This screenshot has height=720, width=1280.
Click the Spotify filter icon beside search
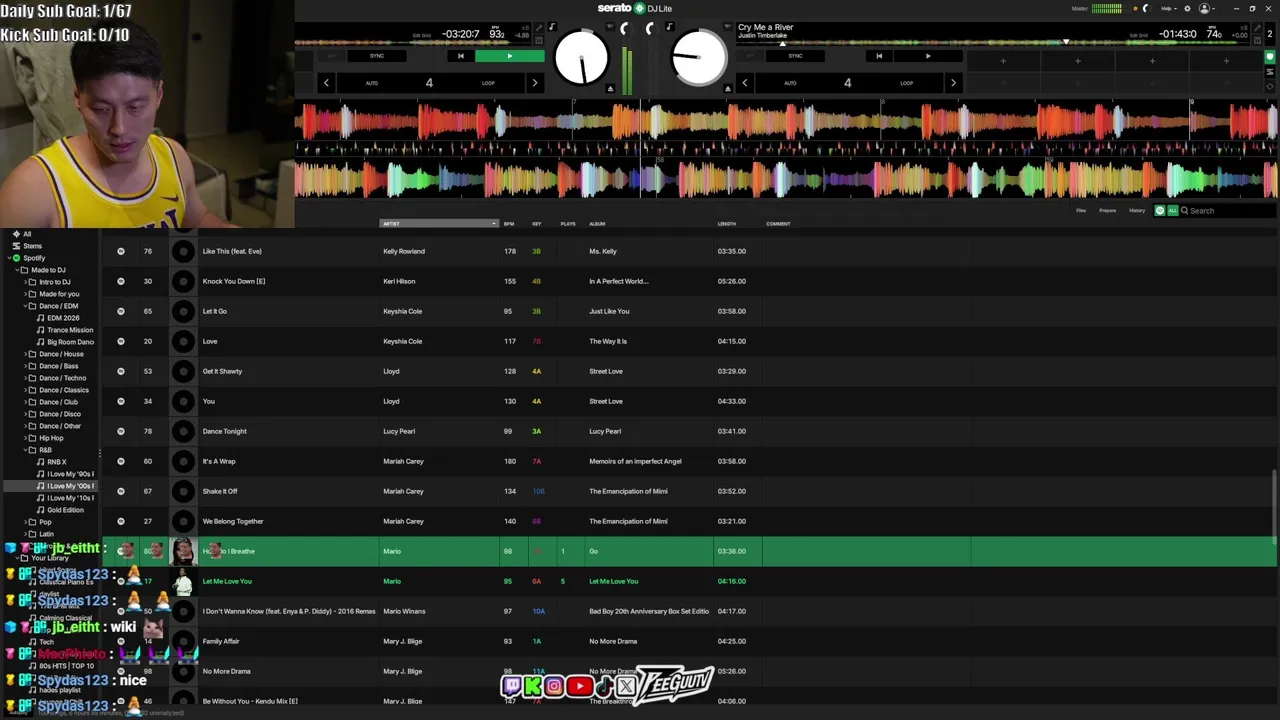pyautogui.click(x=1160, y=211)
